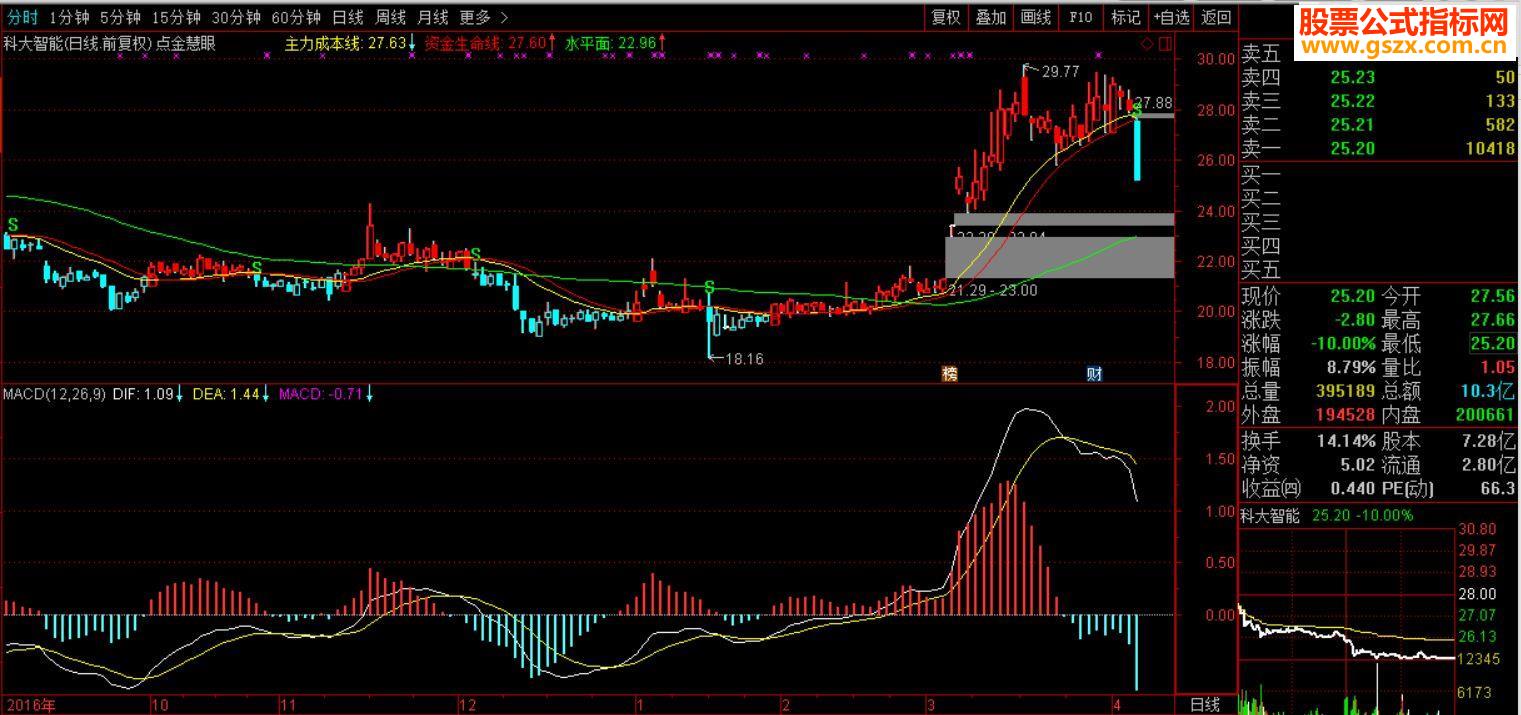Click the 卖二 ask row 25.21
This screenshot has width=1521, height=715.
tap(1379, 125)
